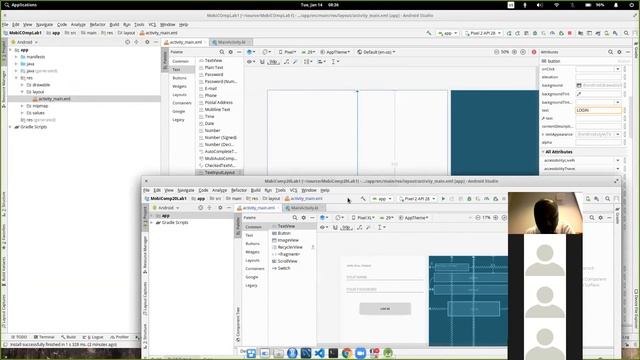The image size is (640, 360).
Task: Toggle the magnet autoconnect in back design toolbar
Action: (262, 62)
